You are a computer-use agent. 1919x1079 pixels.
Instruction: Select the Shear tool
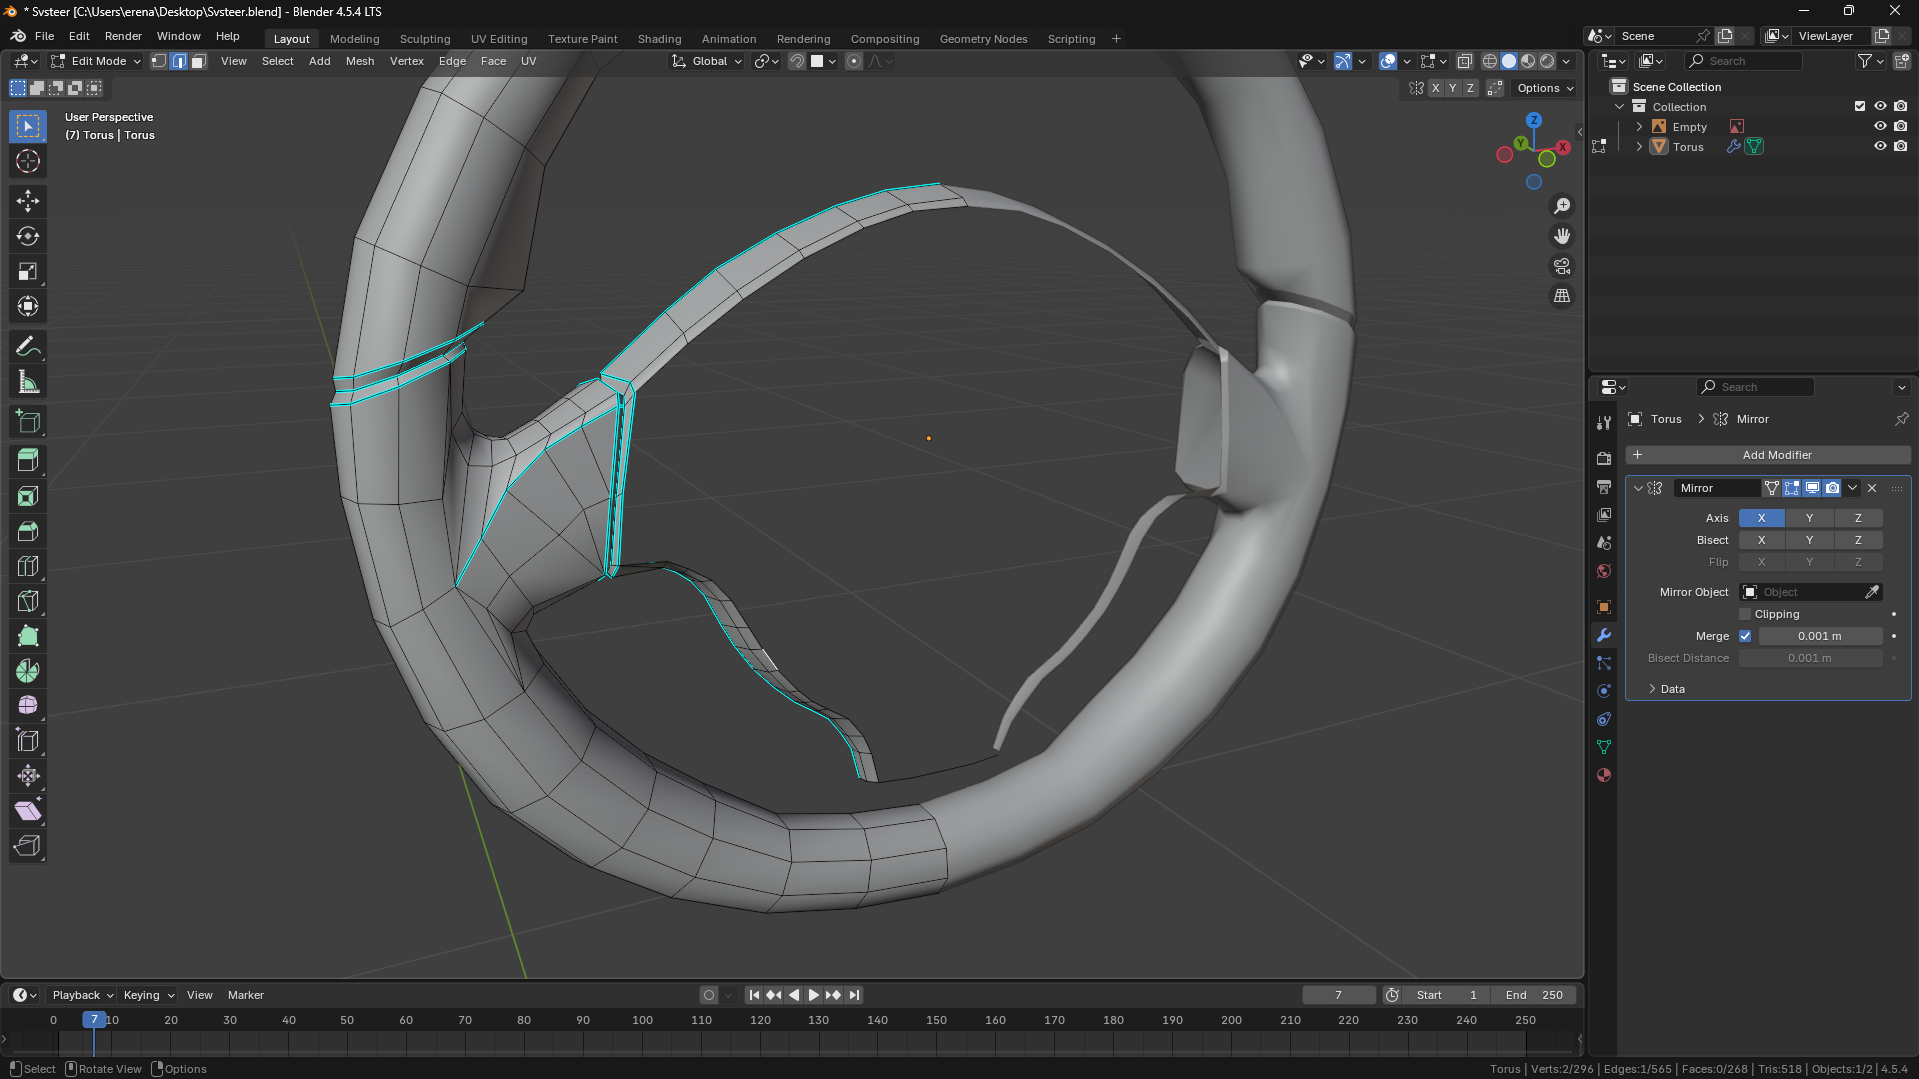(28, 811)
